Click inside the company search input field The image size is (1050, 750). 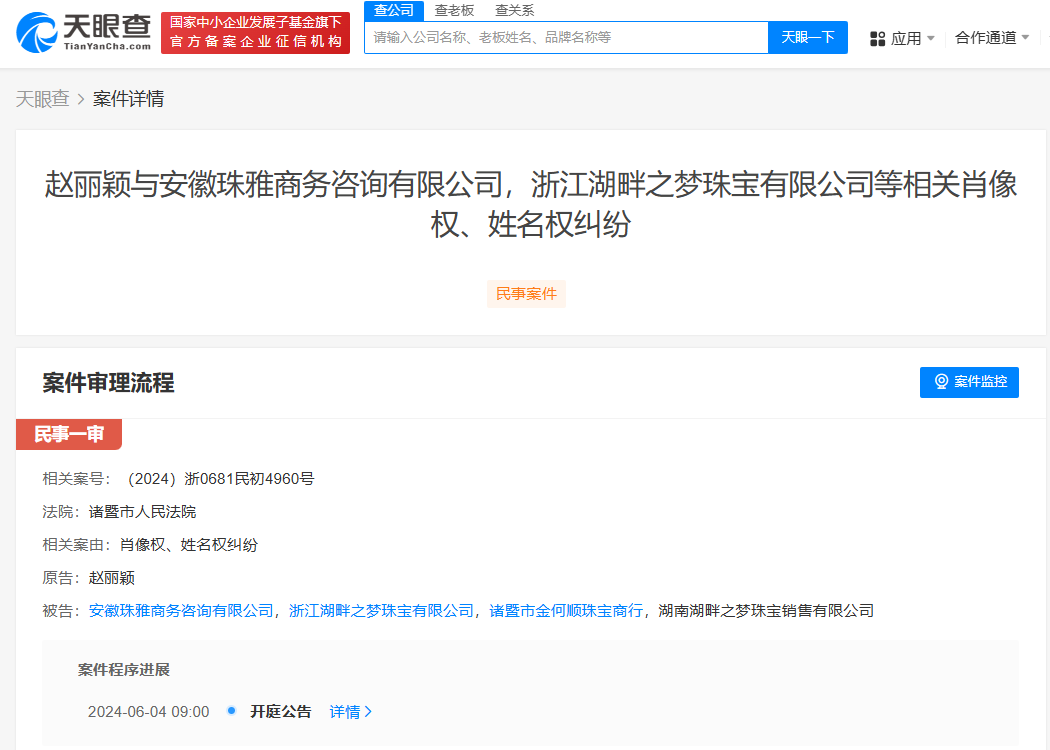tap(560, 37)
